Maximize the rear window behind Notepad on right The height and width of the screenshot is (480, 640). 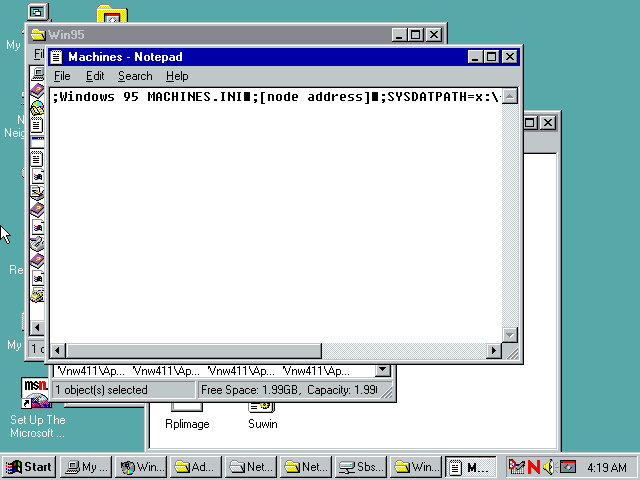tap(531, 122)
